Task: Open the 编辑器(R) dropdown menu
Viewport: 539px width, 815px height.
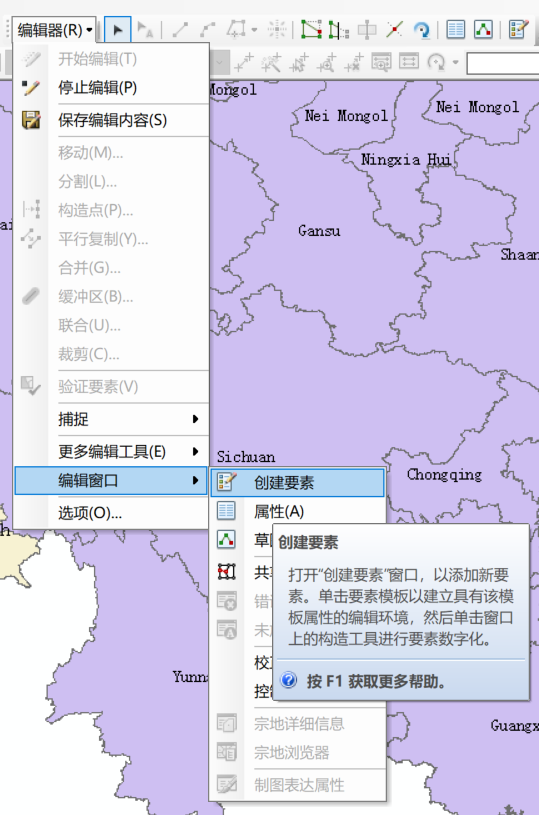Action: pos(54,30)
